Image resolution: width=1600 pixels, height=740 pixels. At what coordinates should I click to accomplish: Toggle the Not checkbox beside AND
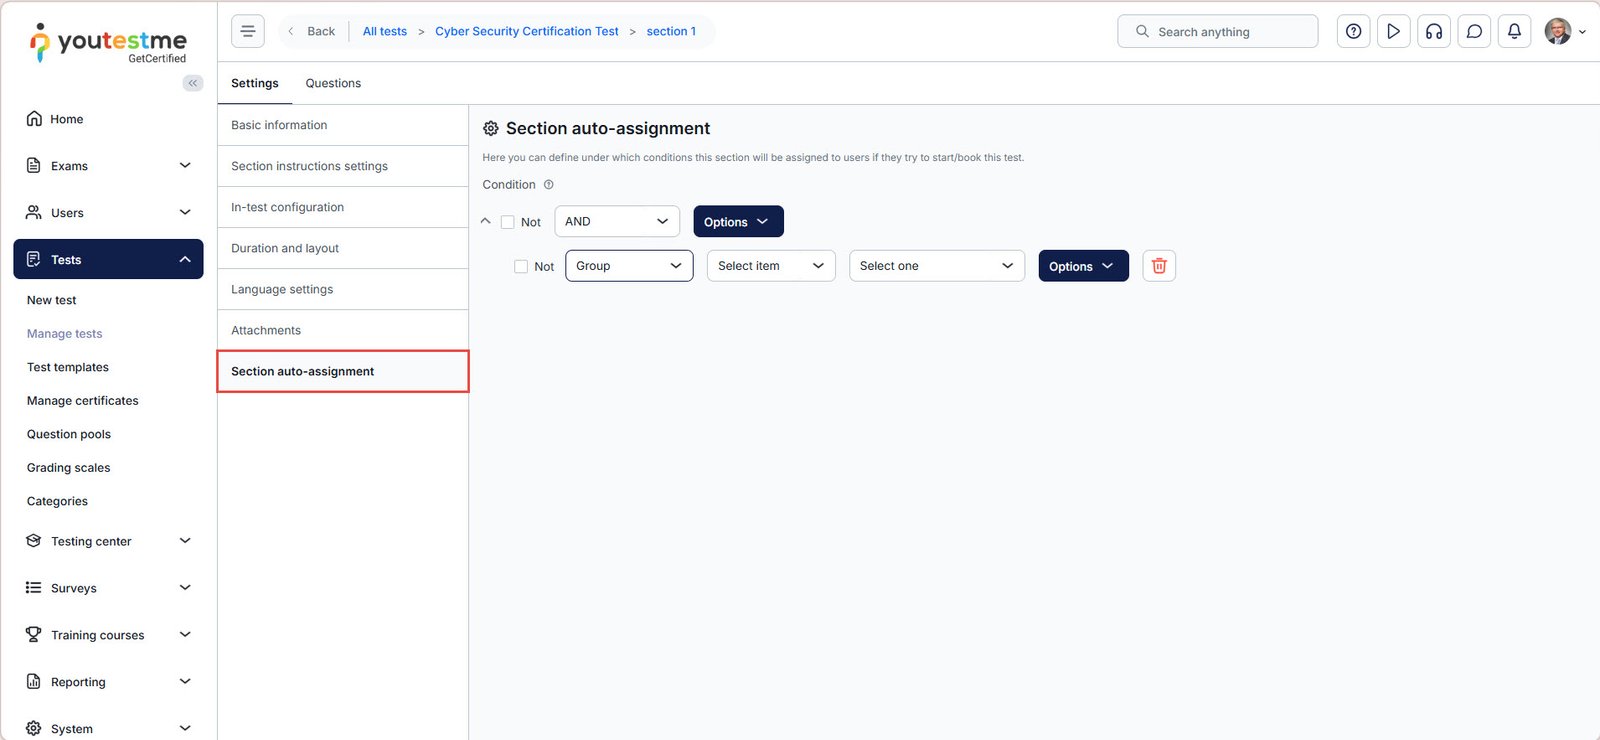[x=508, y=222]
